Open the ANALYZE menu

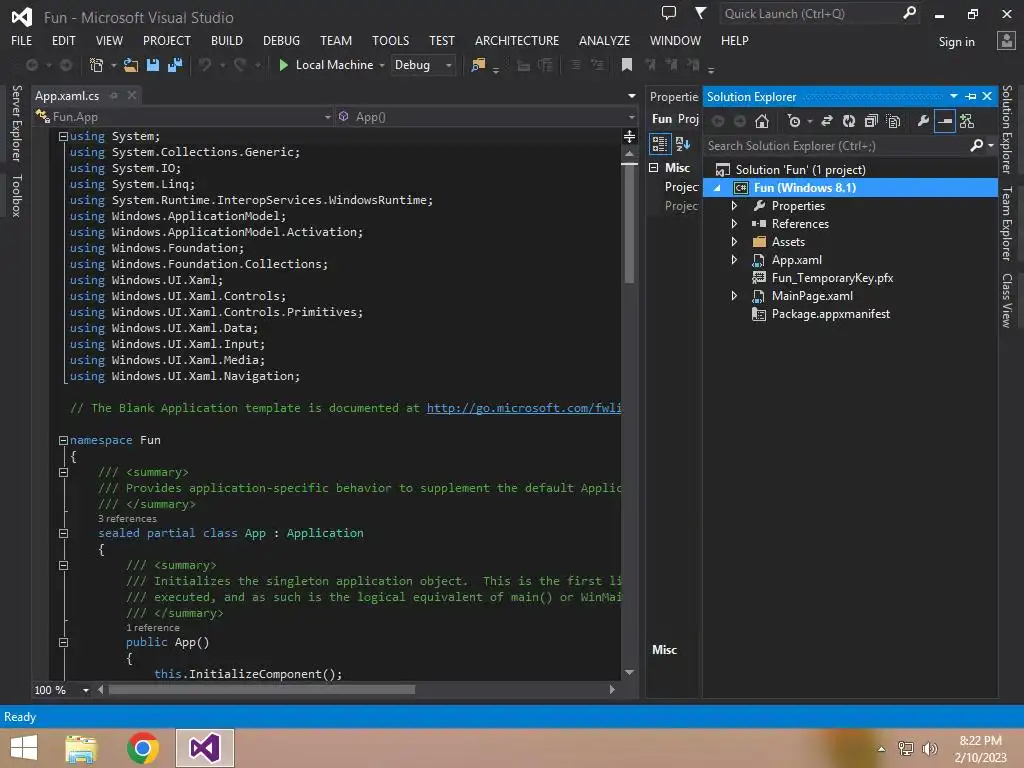(x=604, y=40)
